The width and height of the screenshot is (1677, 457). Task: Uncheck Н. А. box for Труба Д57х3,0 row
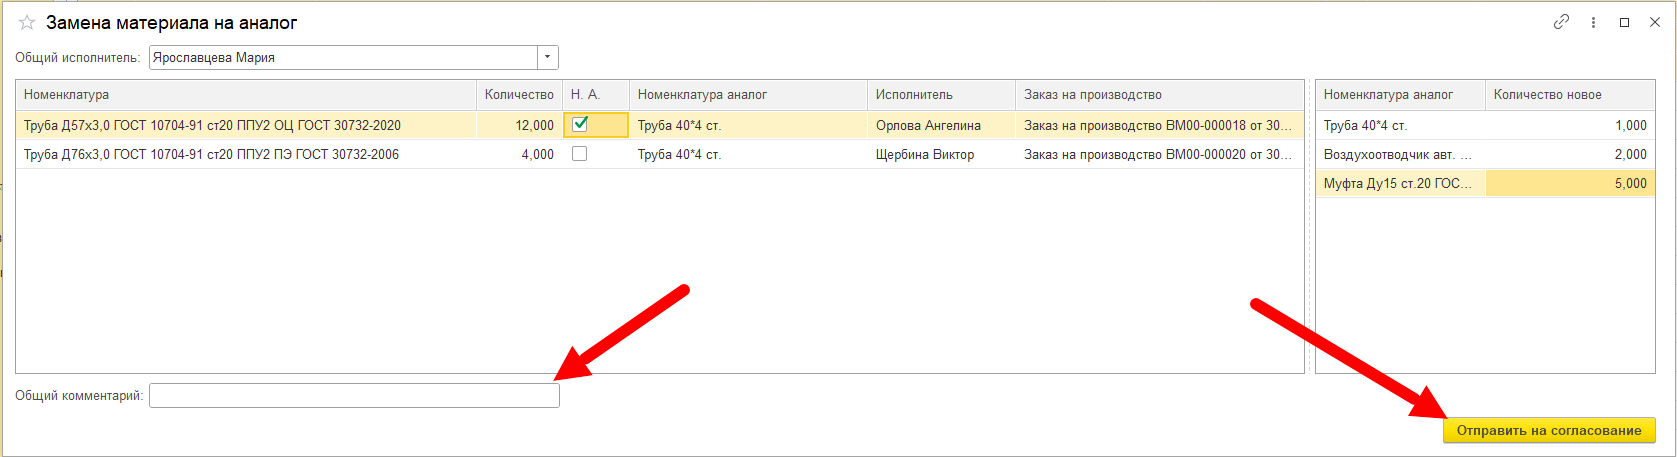(579, 125)
